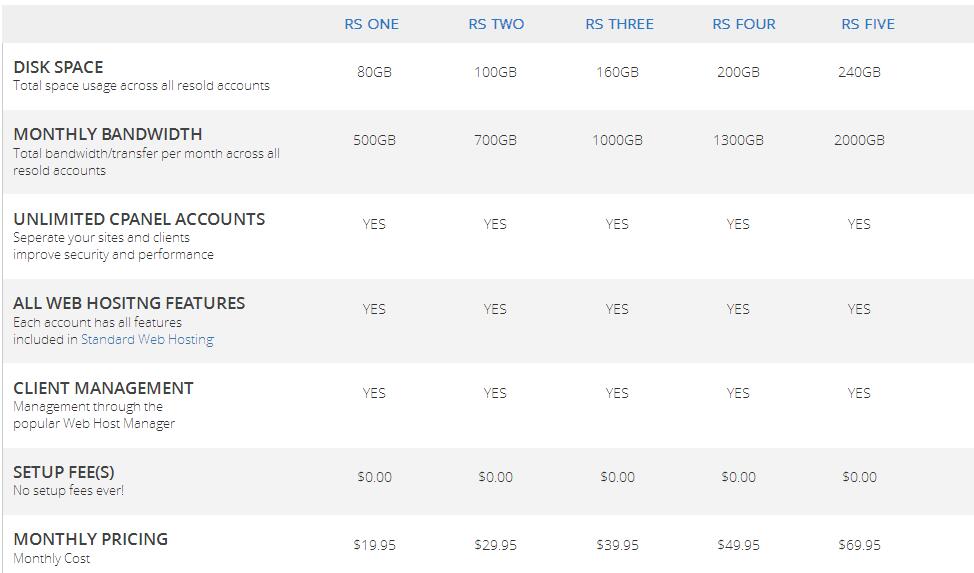Click the ALL WEB HOSITNG FEATURES heading

(129, 303)
